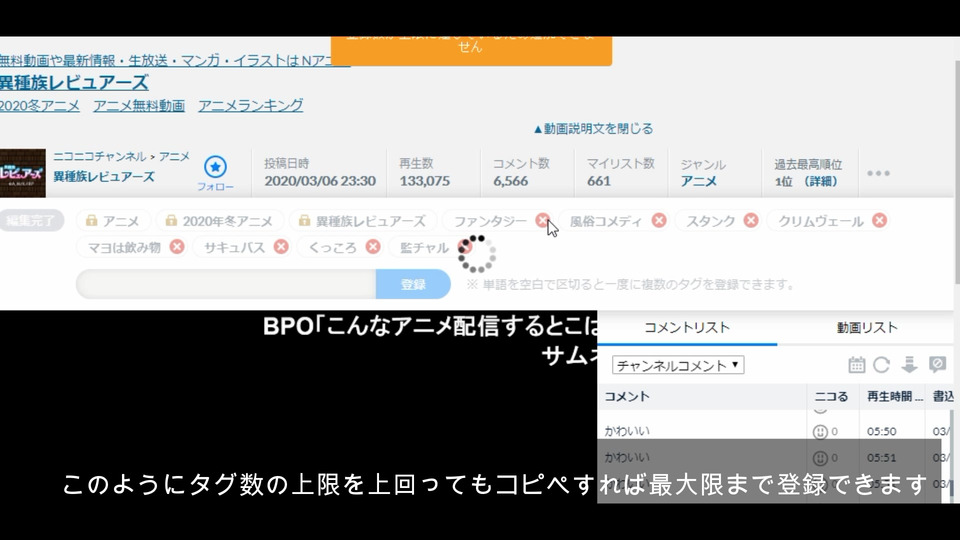Open the アニメ無料動画 link
This screenshot has height=540, width=960.
139,105
